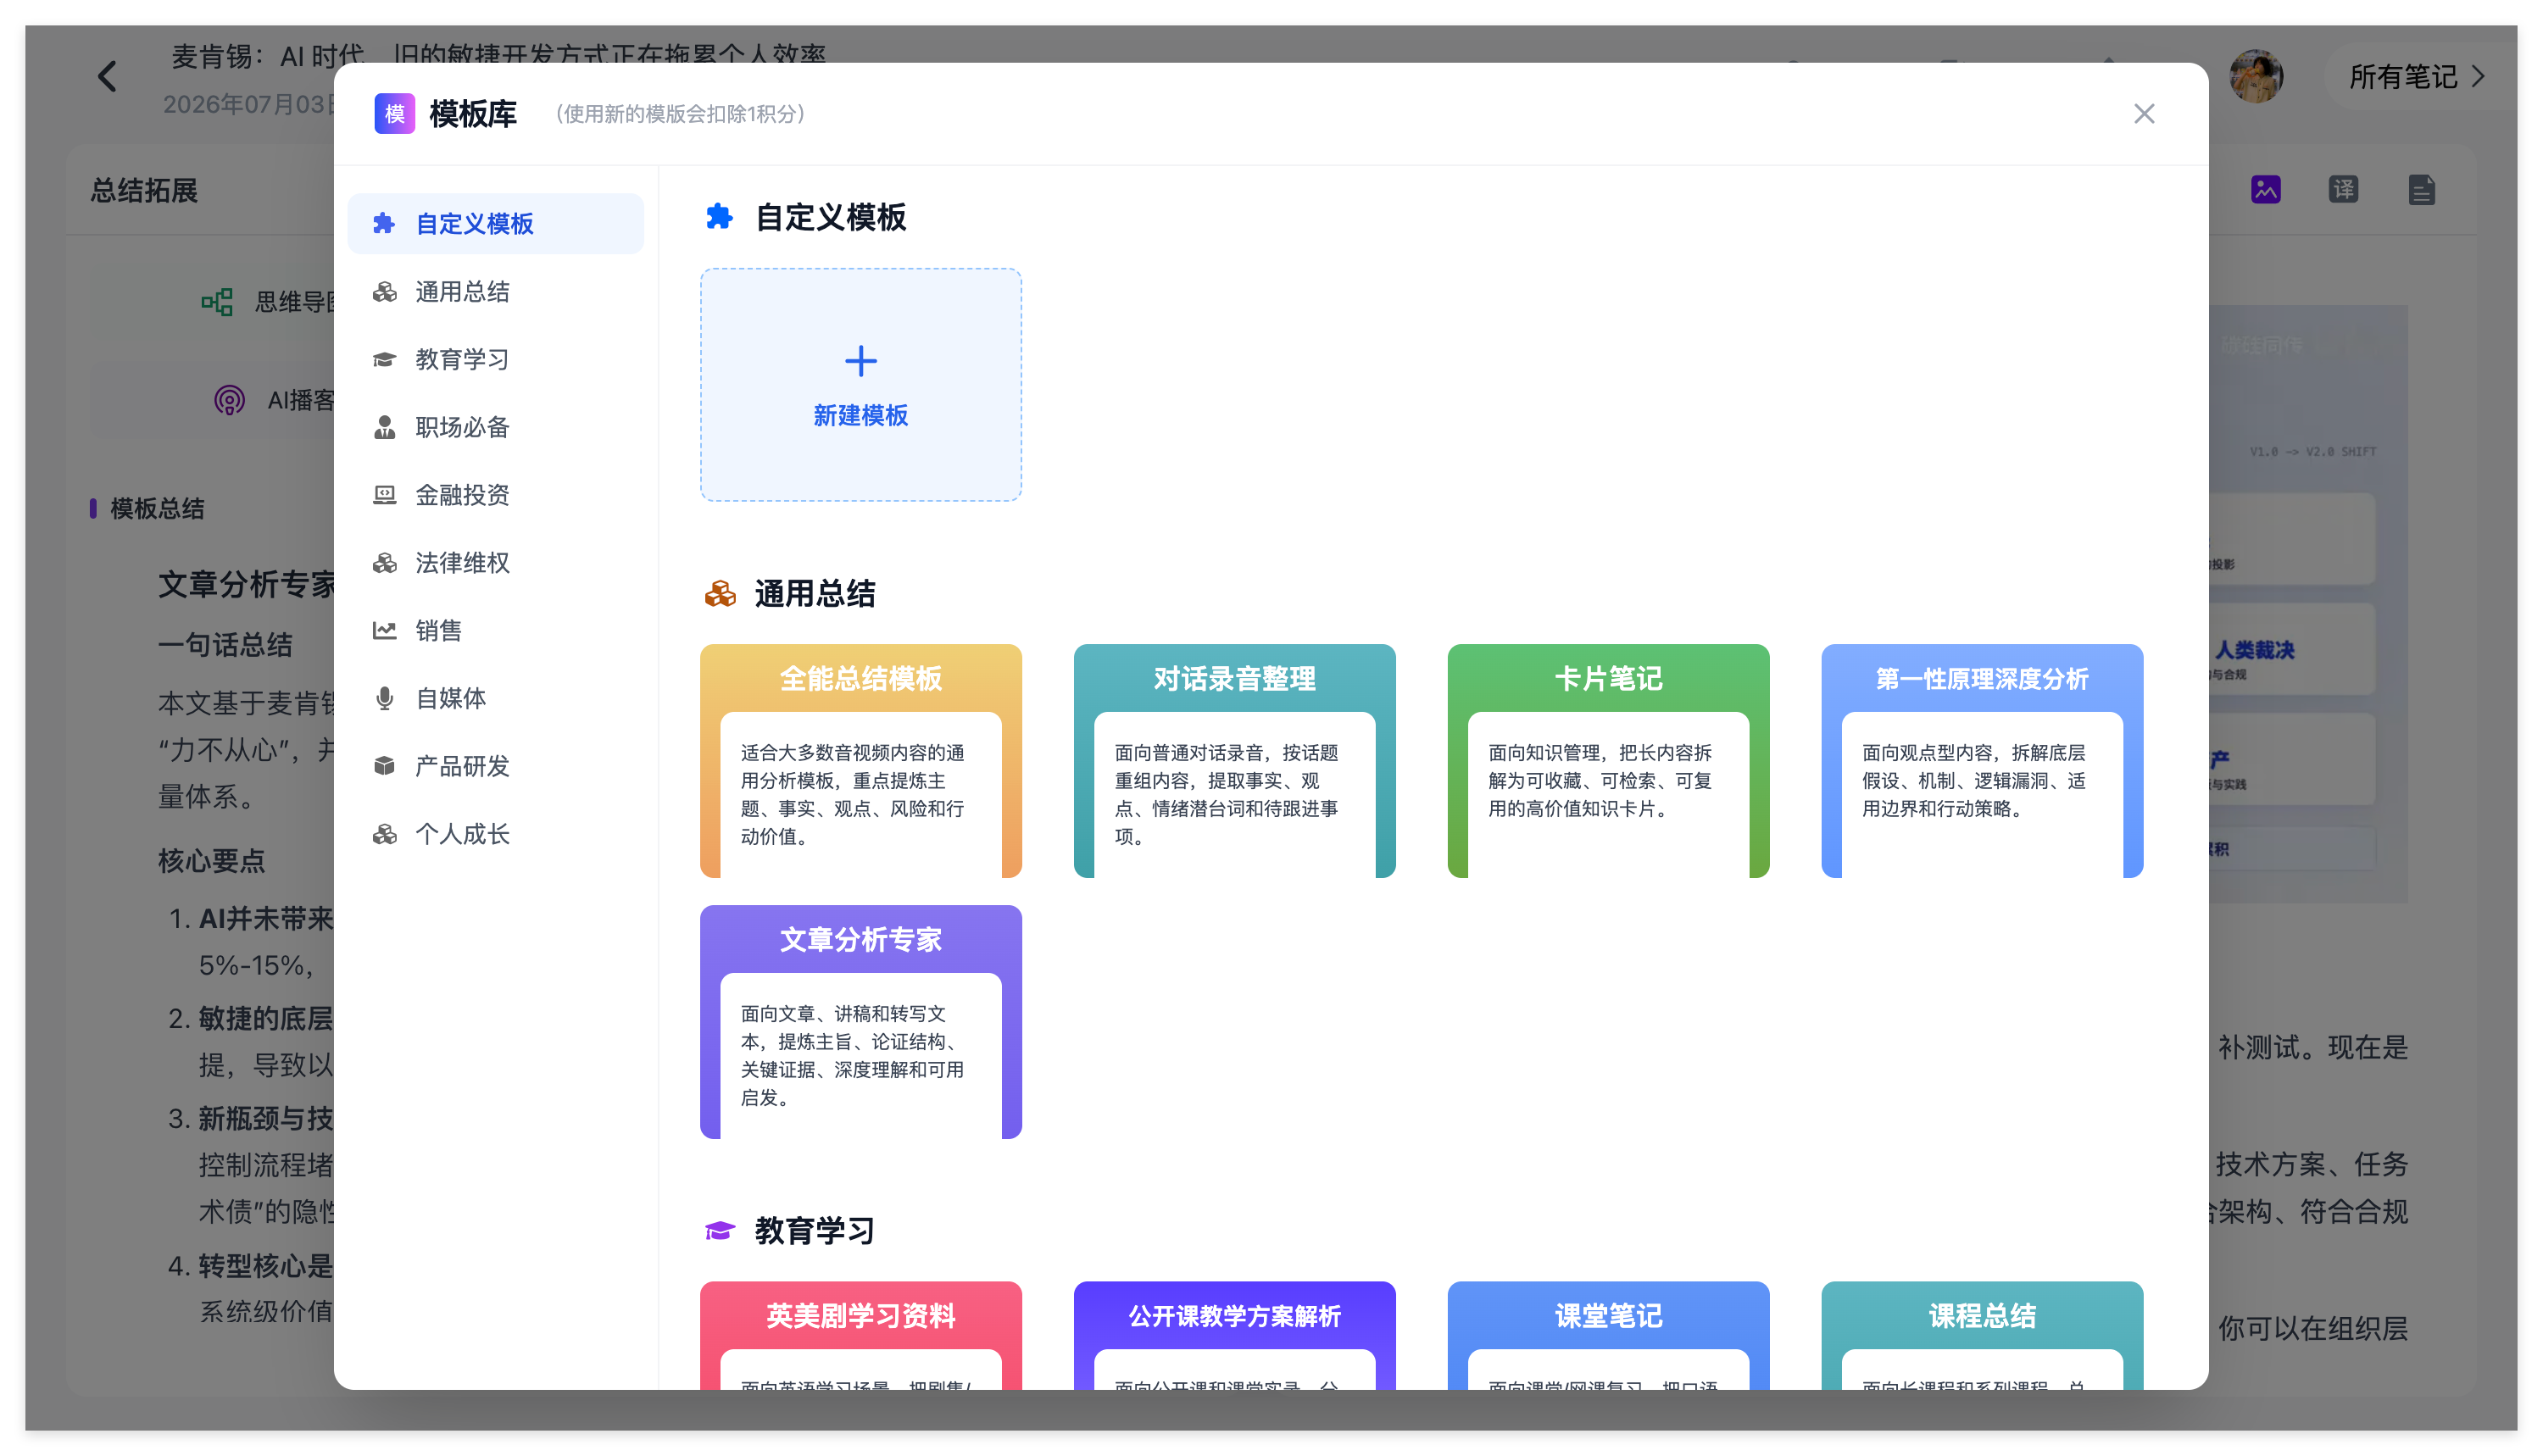Screen dimensions: 2543x1456
Task: Click the 模 logo icon in dialog header
Action: 394,114
